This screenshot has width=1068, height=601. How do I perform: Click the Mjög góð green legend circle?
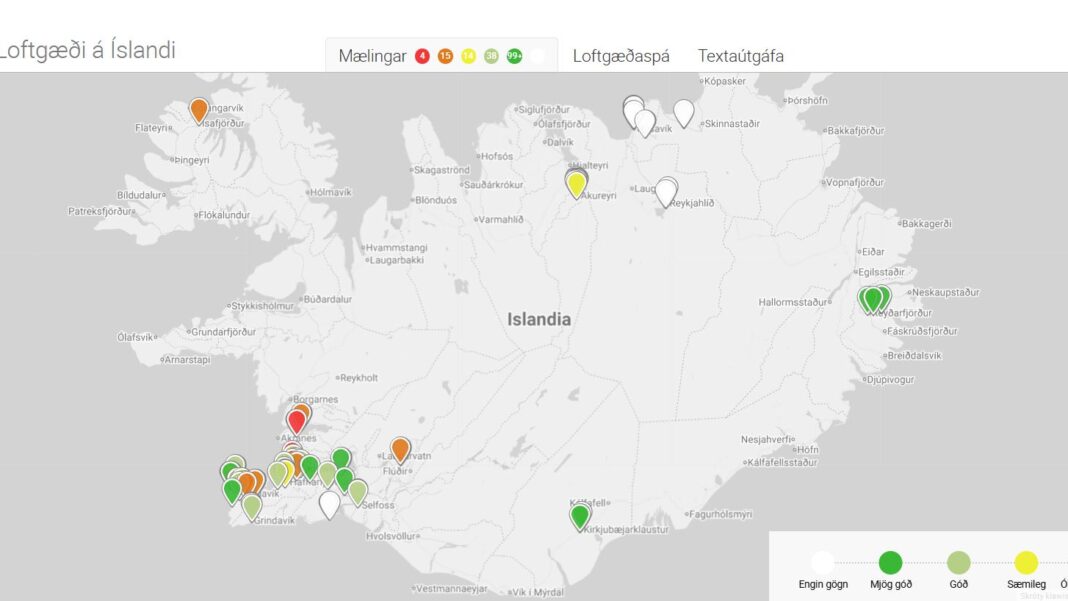click(x=890, y=562)
